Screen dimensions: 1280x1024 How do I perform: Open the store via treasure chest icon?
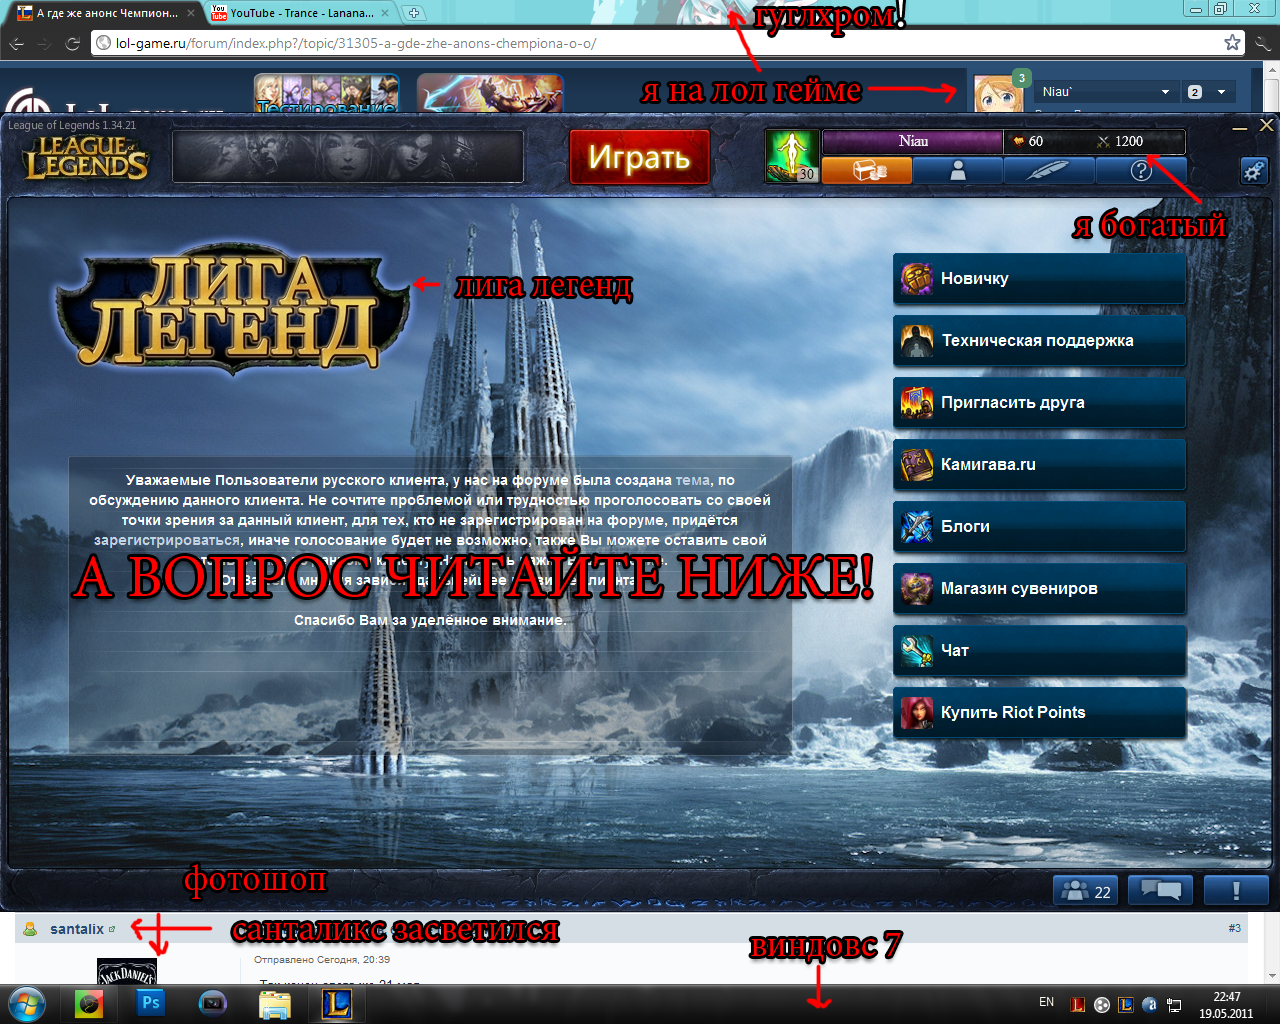coord(867,171)
